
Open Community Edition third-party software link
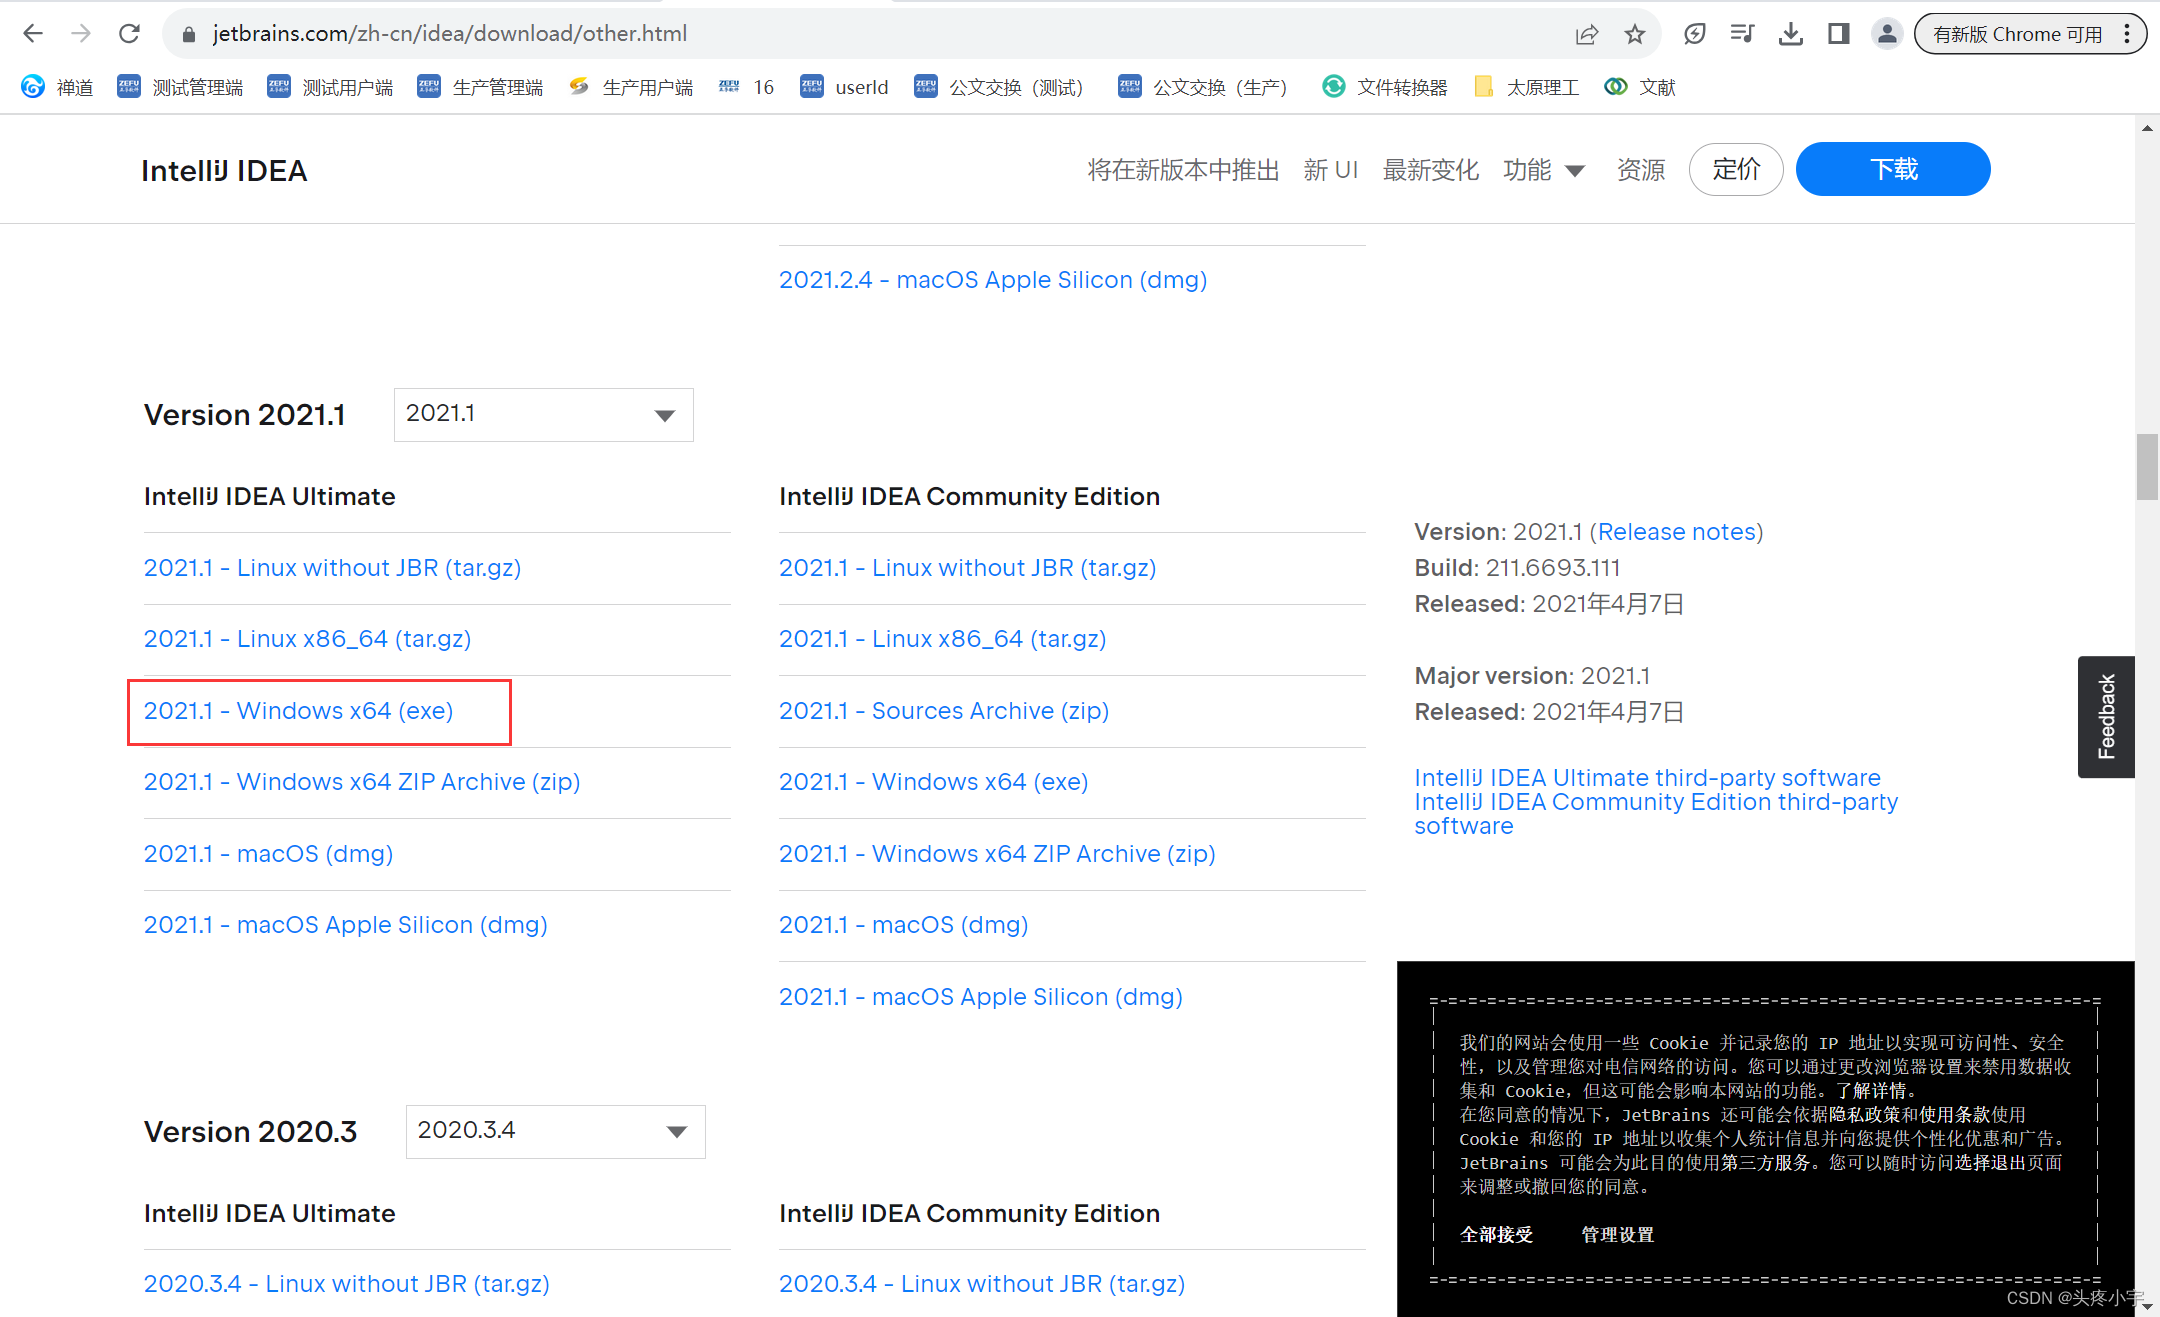tap(1656, 814)
